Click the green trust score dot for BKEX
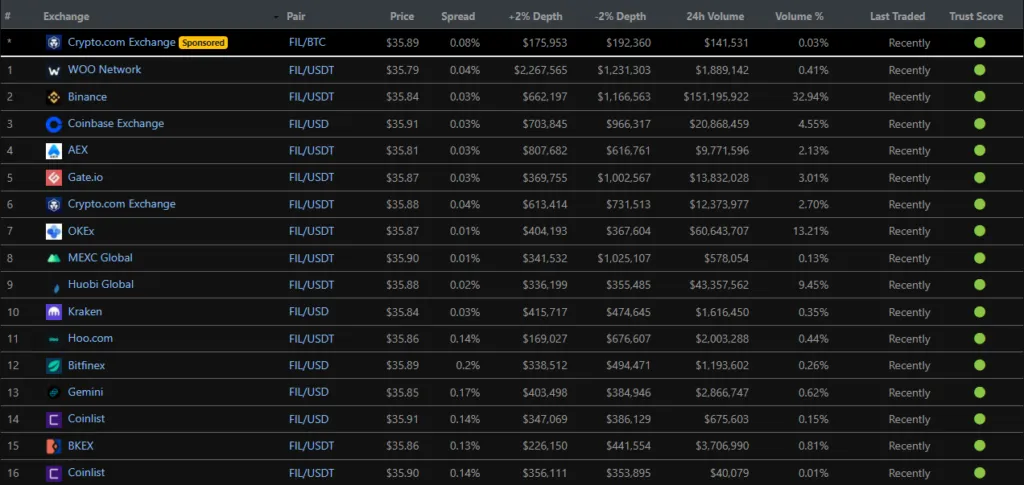Image resolution: width=1024 pixels, height=485 pixels. point(979,445)
